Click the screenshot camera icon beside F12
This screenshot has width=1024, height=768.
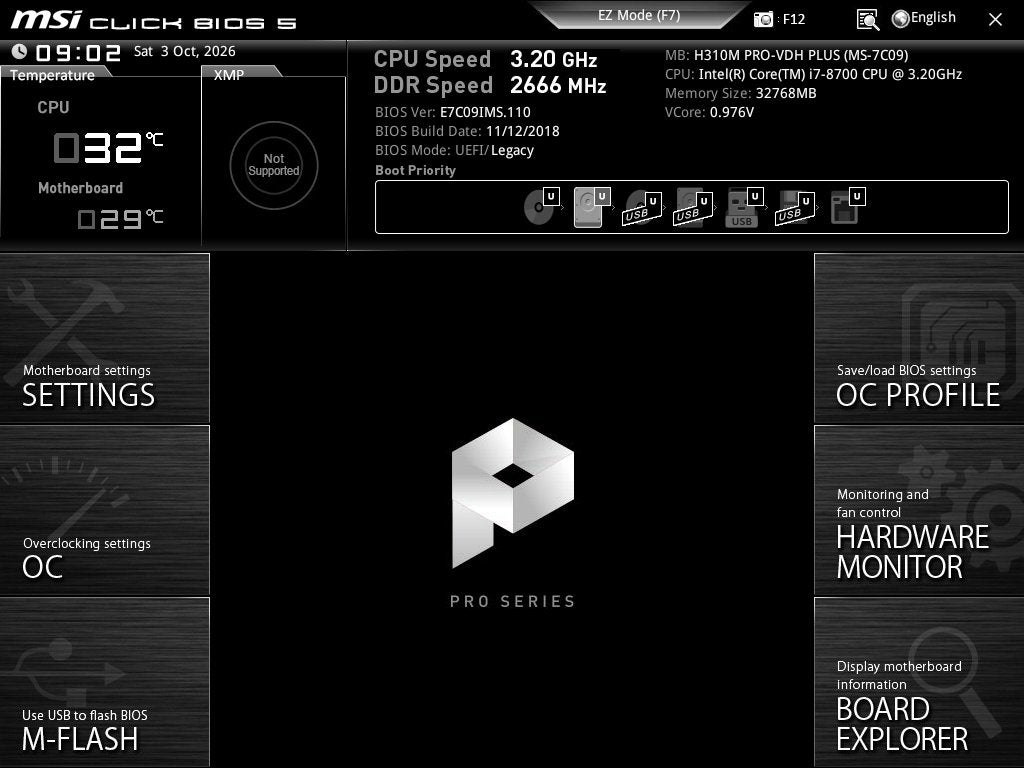click(x=763, y=19)
